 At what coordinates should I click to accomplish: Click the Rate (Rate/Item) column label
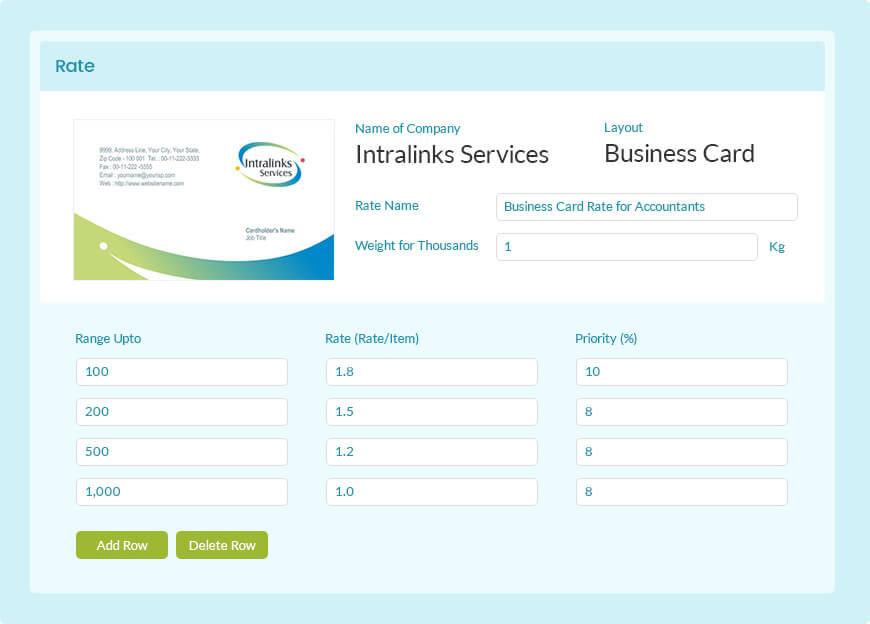point(372,338)
